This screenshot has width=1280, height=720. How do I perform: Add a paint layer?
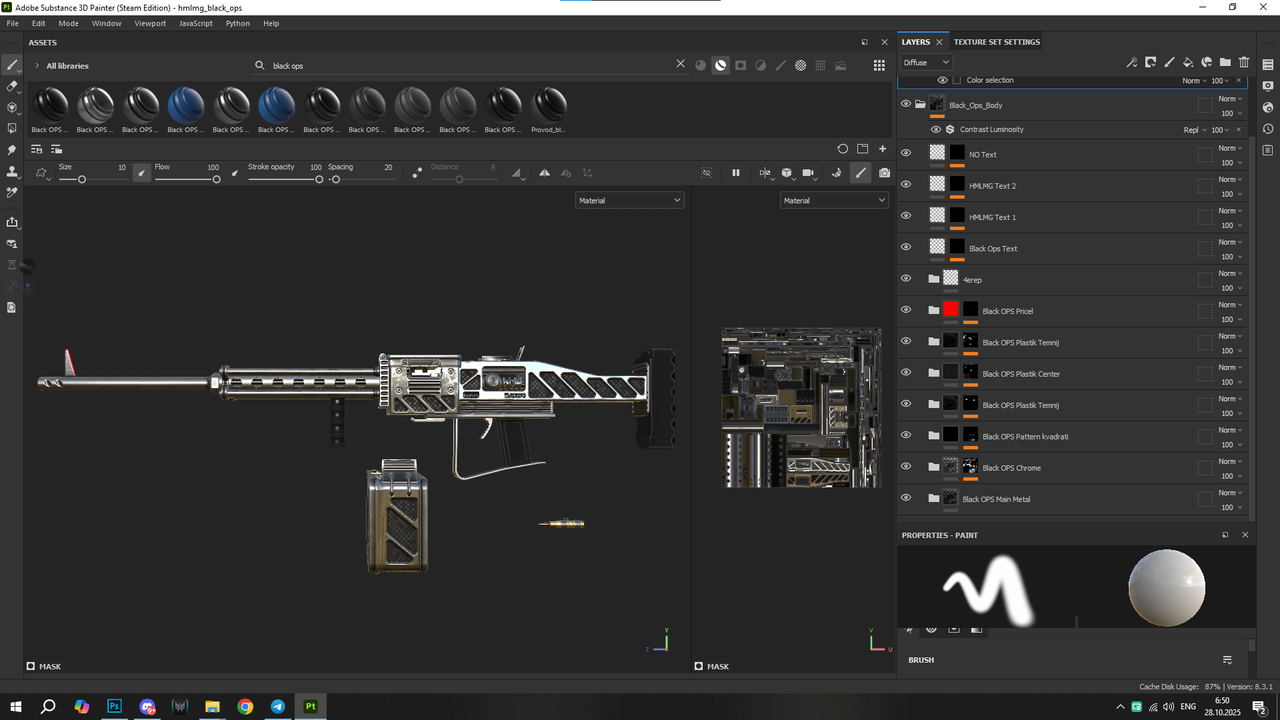click(1169, 62)
